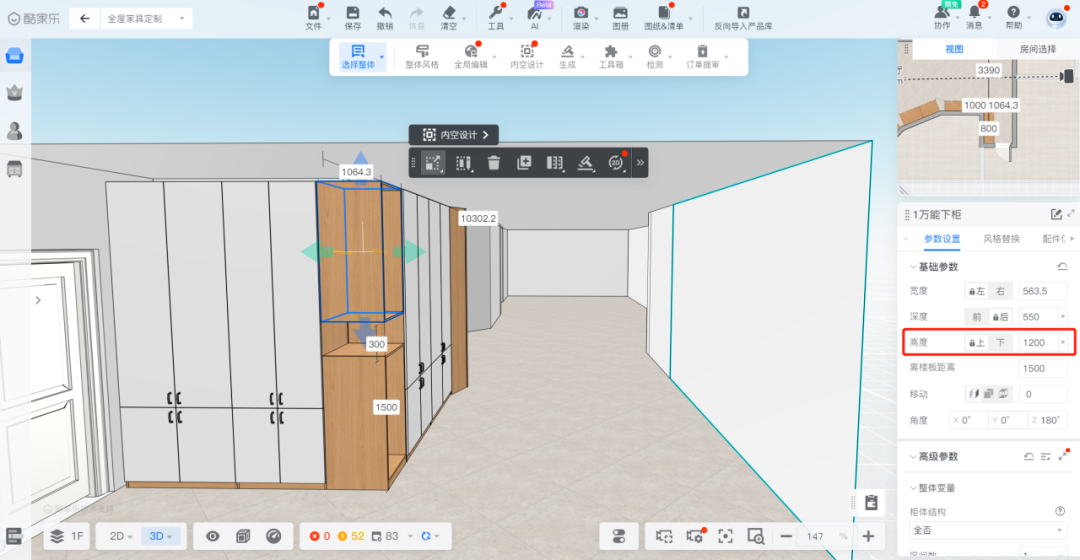Toggle width 右 anchor button
The width and height of the screenshot is (1080, 560).
[x=1000, y=291]
